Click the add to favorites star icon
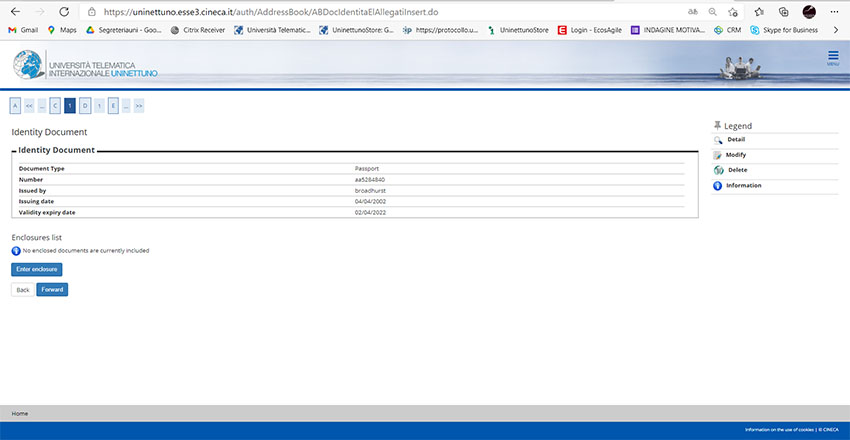850x440 pixels. pos(733,11)
